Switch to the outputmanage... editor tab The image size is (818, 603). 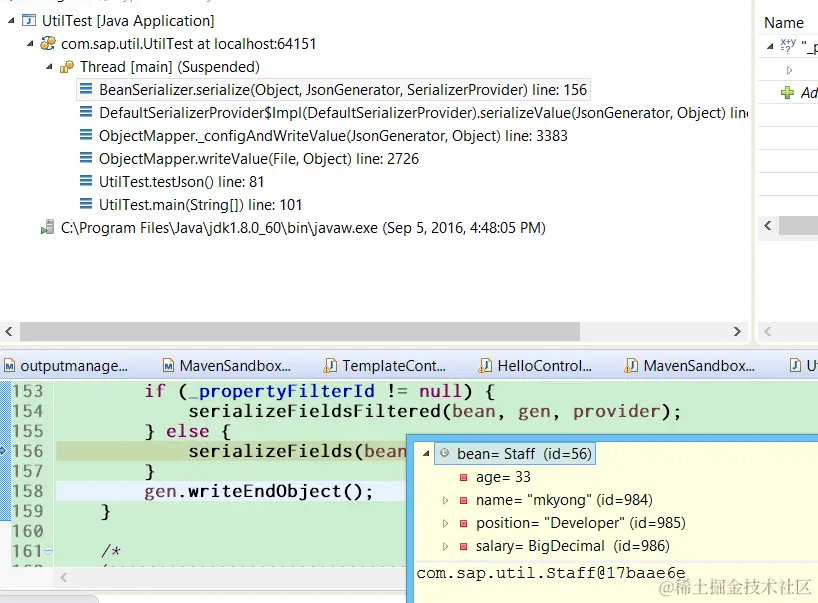pyautogui.click(x=67, y=366)
